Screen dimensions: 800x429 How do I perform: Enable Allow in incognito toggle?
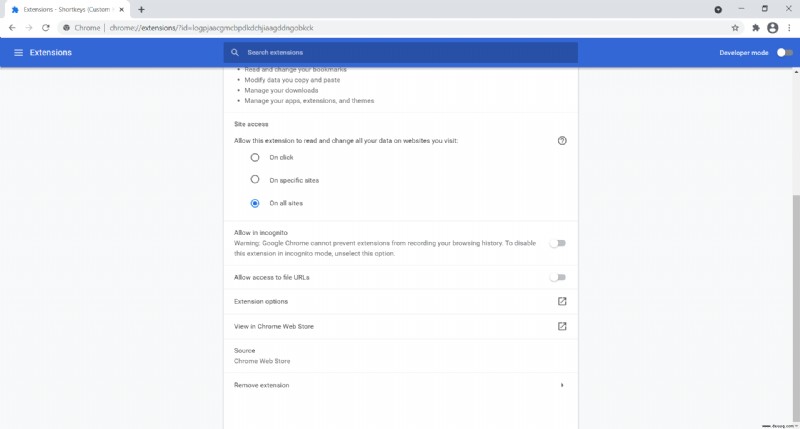558,243
